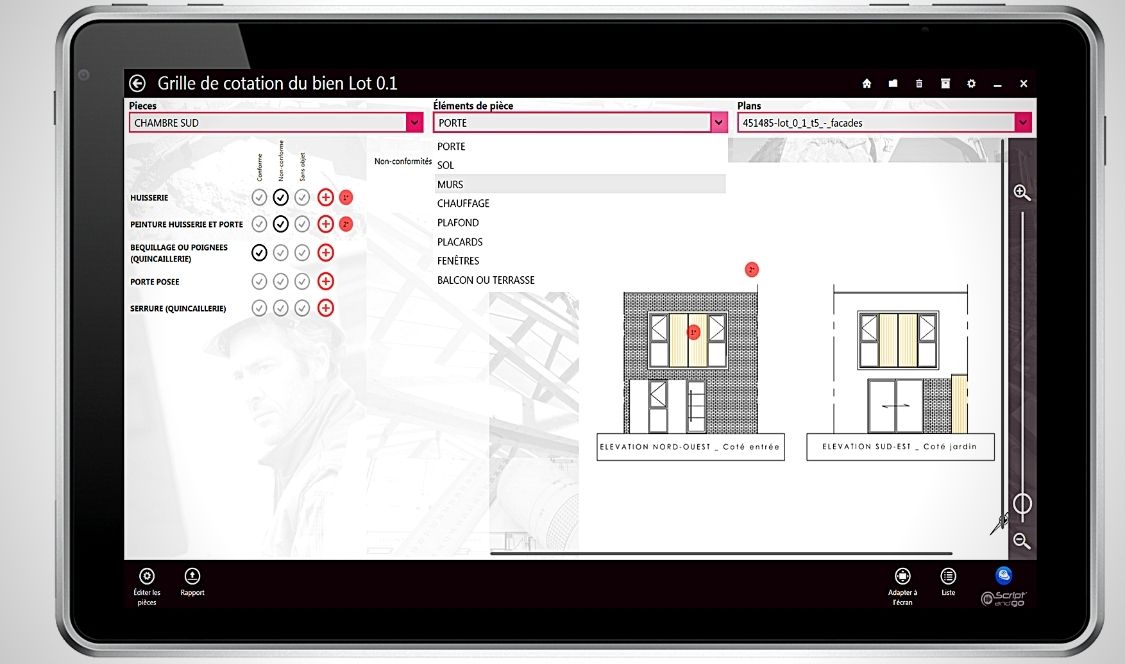This screenshot has width=1125, height=664.
Task: Open the home screen icon
Action: [867, 84]
